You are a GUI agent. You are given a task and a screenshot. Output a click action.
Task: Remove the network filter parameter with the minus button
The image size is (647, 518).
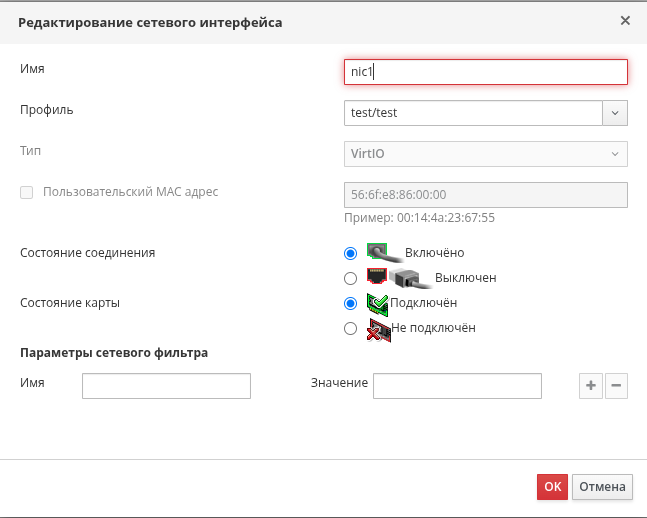coord(616,386)
